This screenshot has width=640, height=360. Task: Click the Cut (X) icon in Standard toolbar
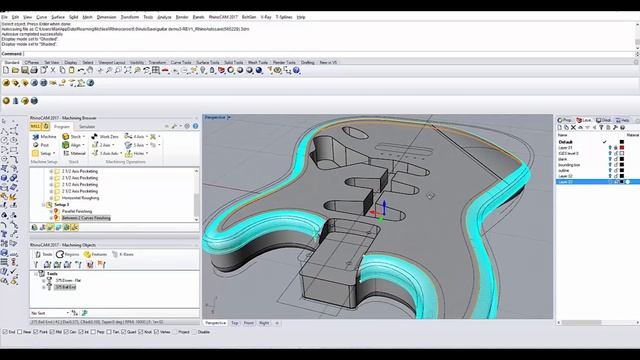[x=53, y=70]
